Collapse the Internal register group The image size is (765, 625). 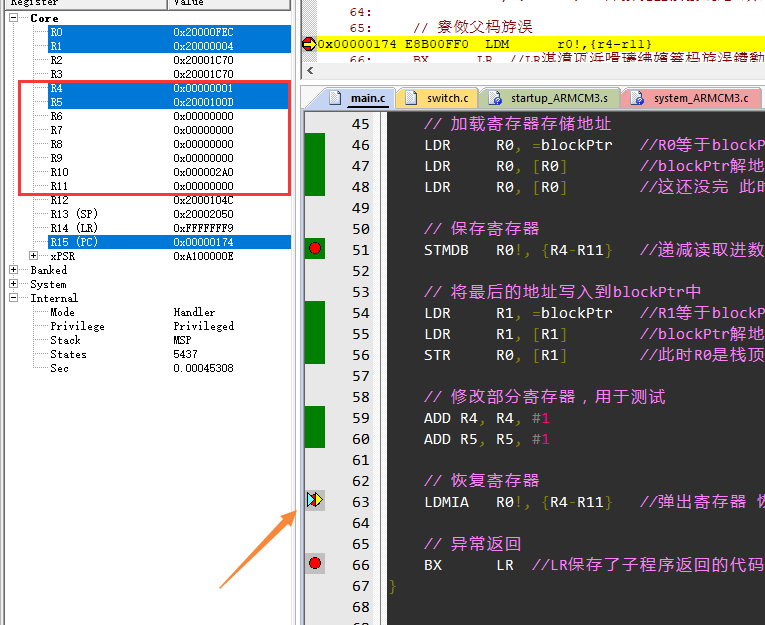[x=14, y=298]
